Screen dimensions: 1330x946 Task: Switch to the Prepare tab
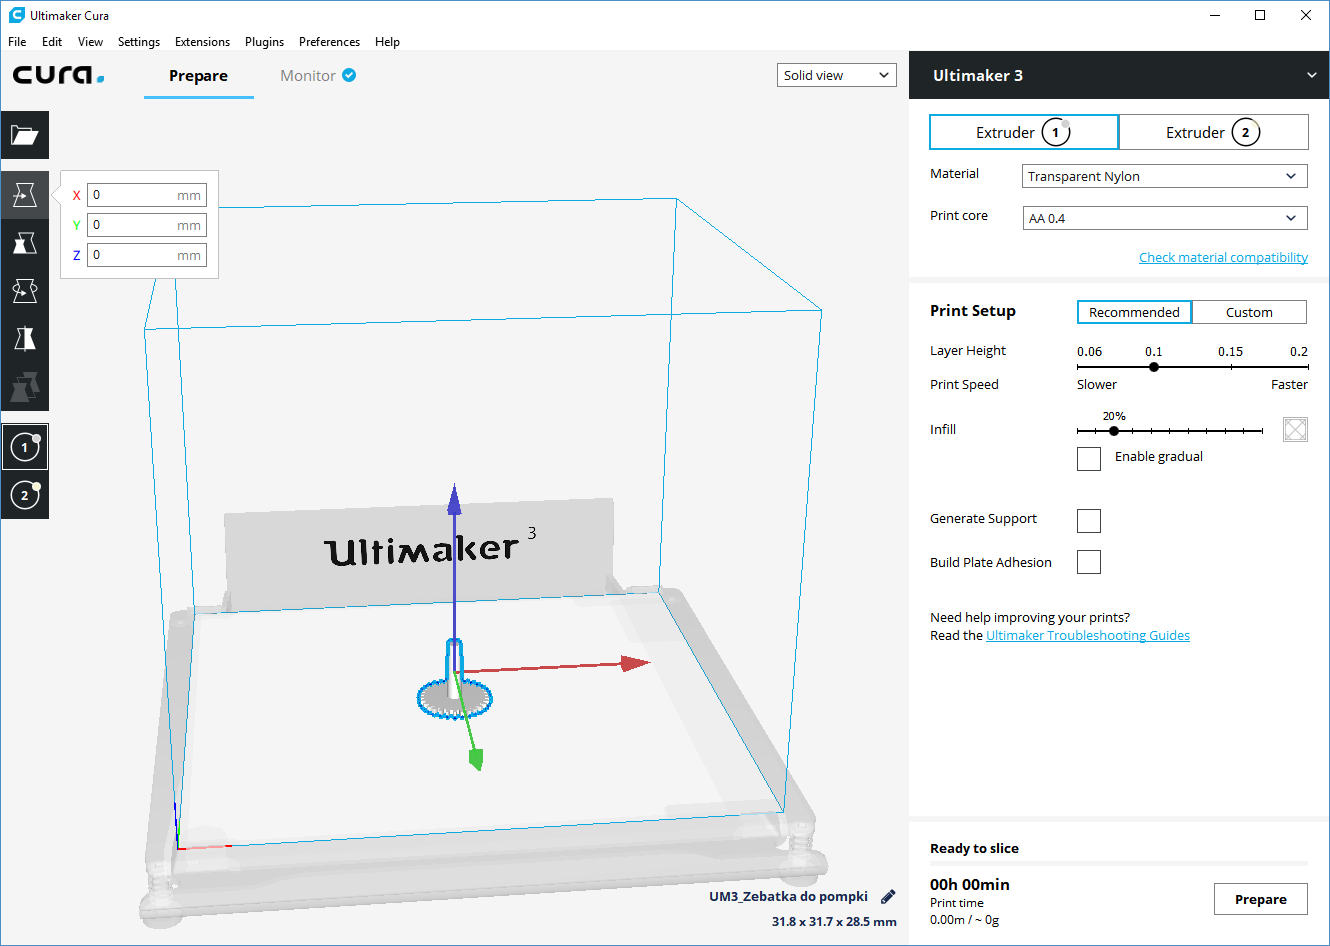(198, 76)
